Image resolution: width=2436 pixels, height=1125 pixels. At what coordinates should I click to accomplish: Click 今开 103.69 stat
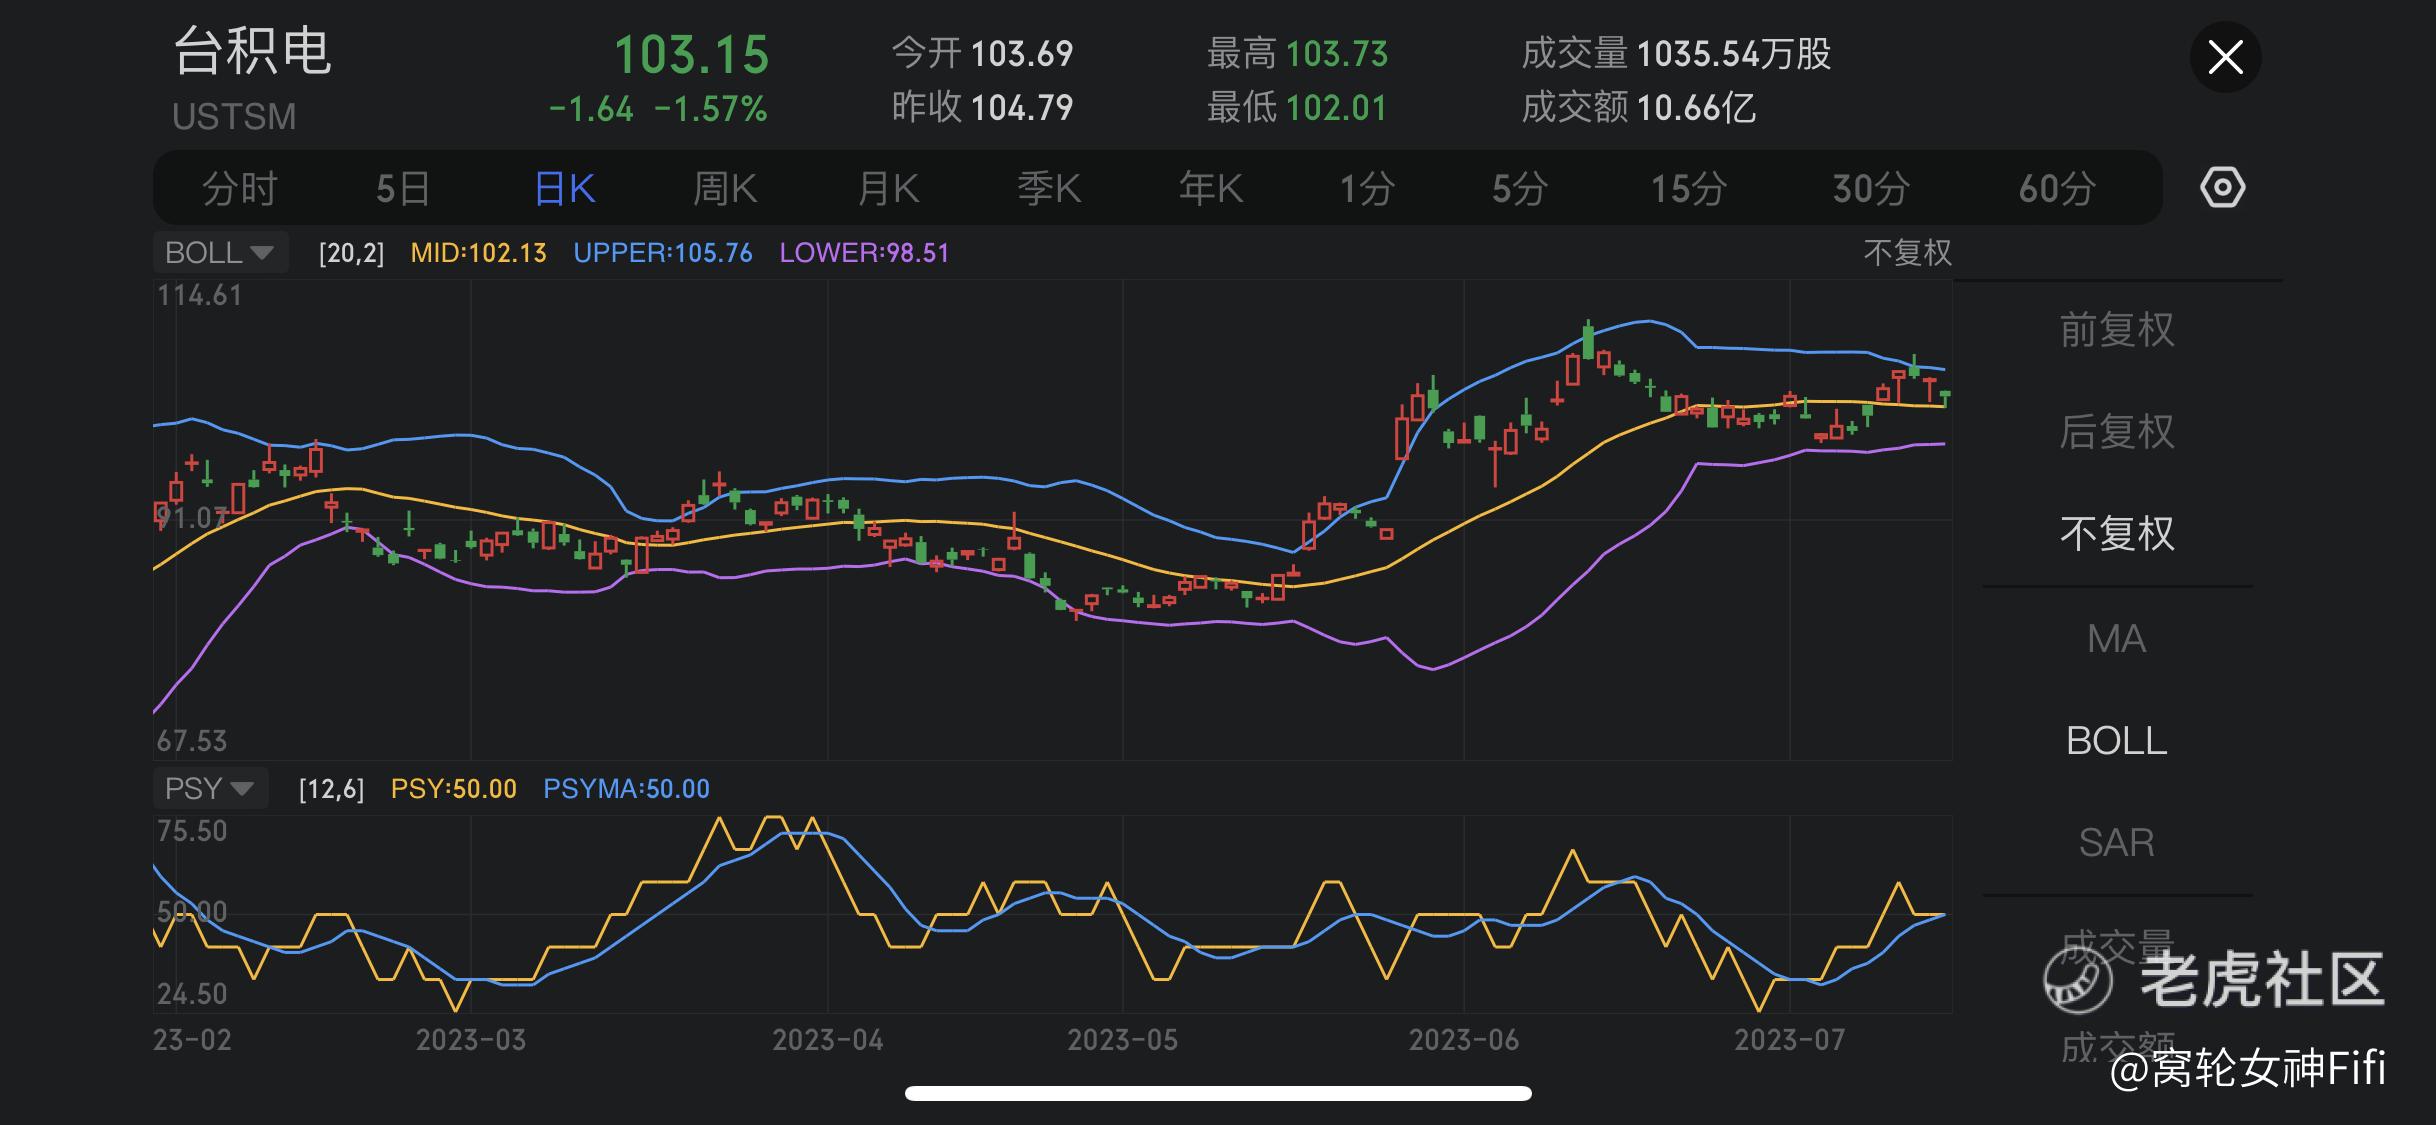click(982, 54)
